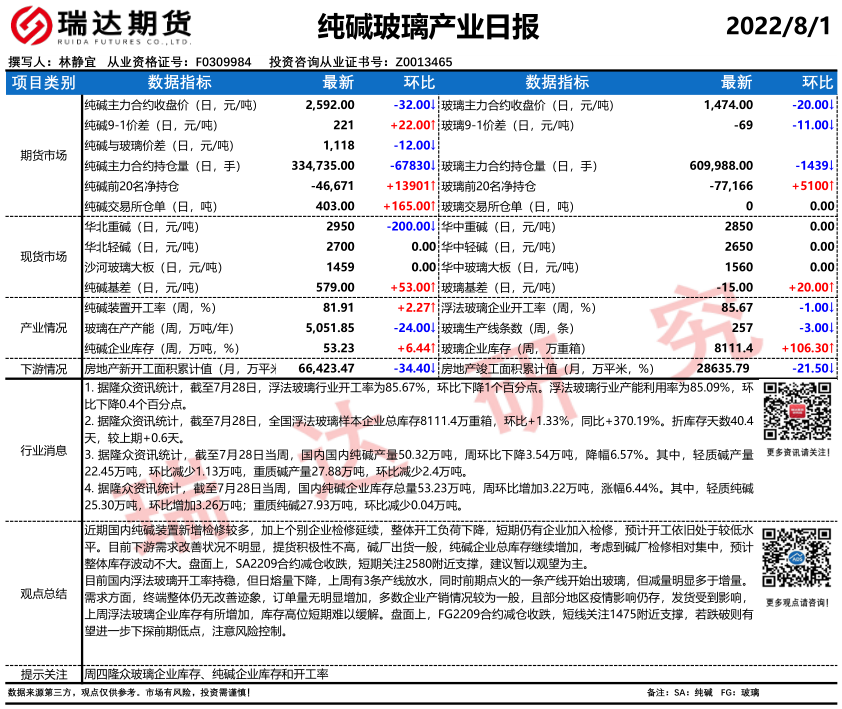Click the 行业消息 section label
This screenshot has height=709, width=842.
(42, 449)
